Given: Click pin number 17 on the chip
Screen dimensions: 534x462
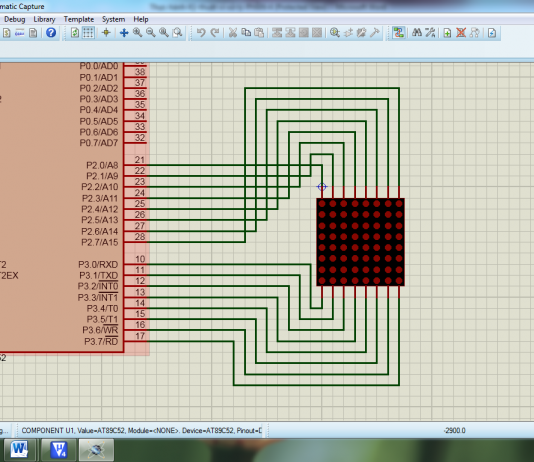Looking at the screenshot, I should (x=140, y=336).
